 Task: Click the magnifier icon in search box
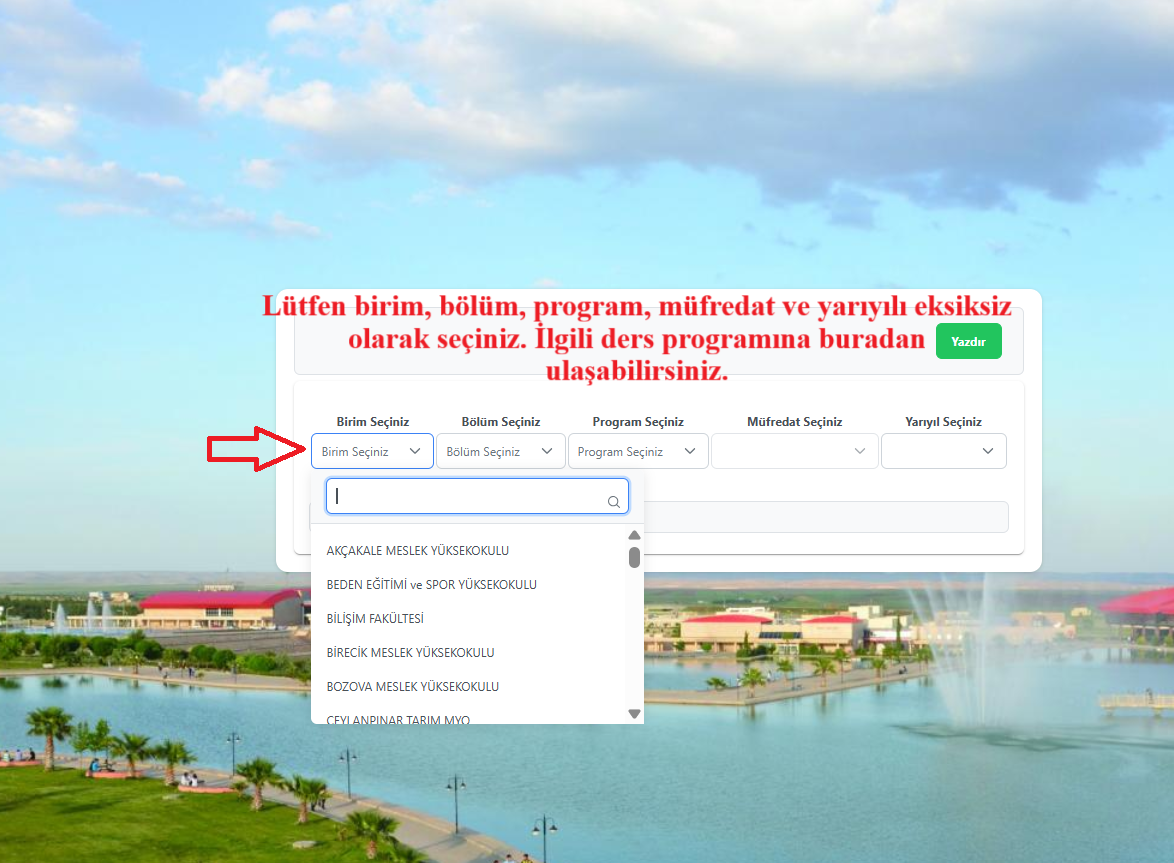click(x=614, y=502)
